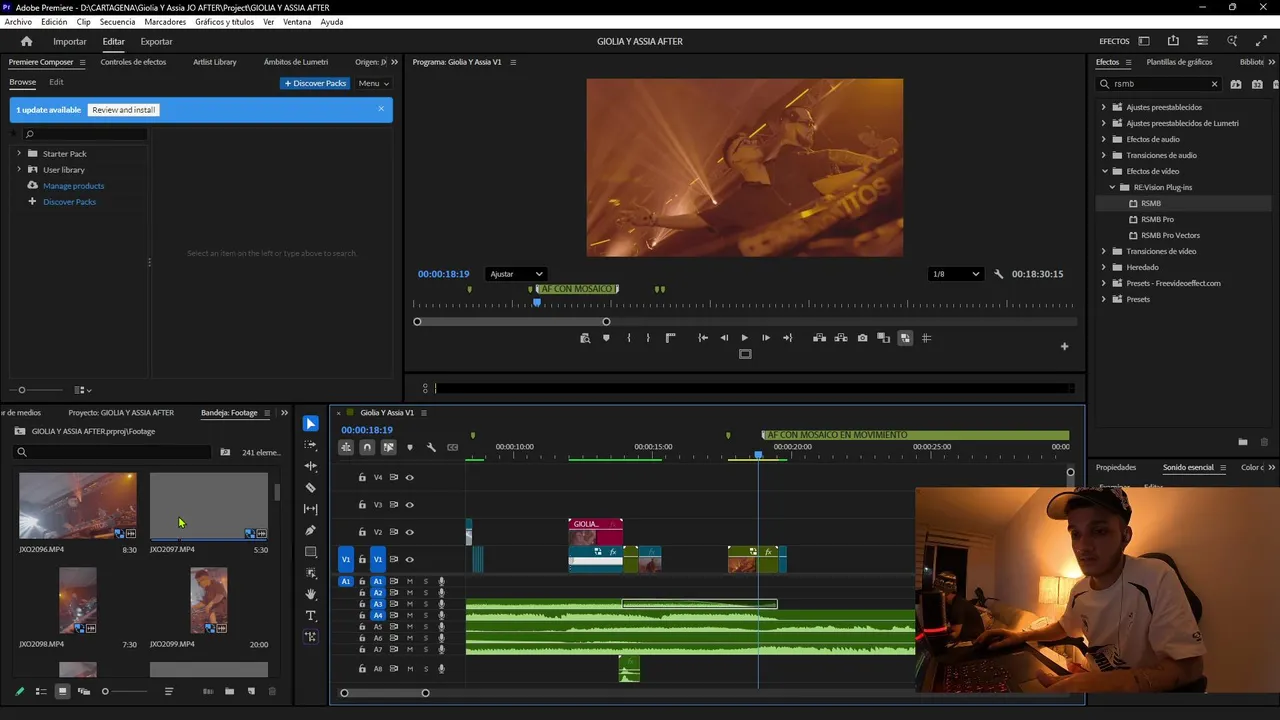Open the Secuencia menu

click(x=117, y=22)
